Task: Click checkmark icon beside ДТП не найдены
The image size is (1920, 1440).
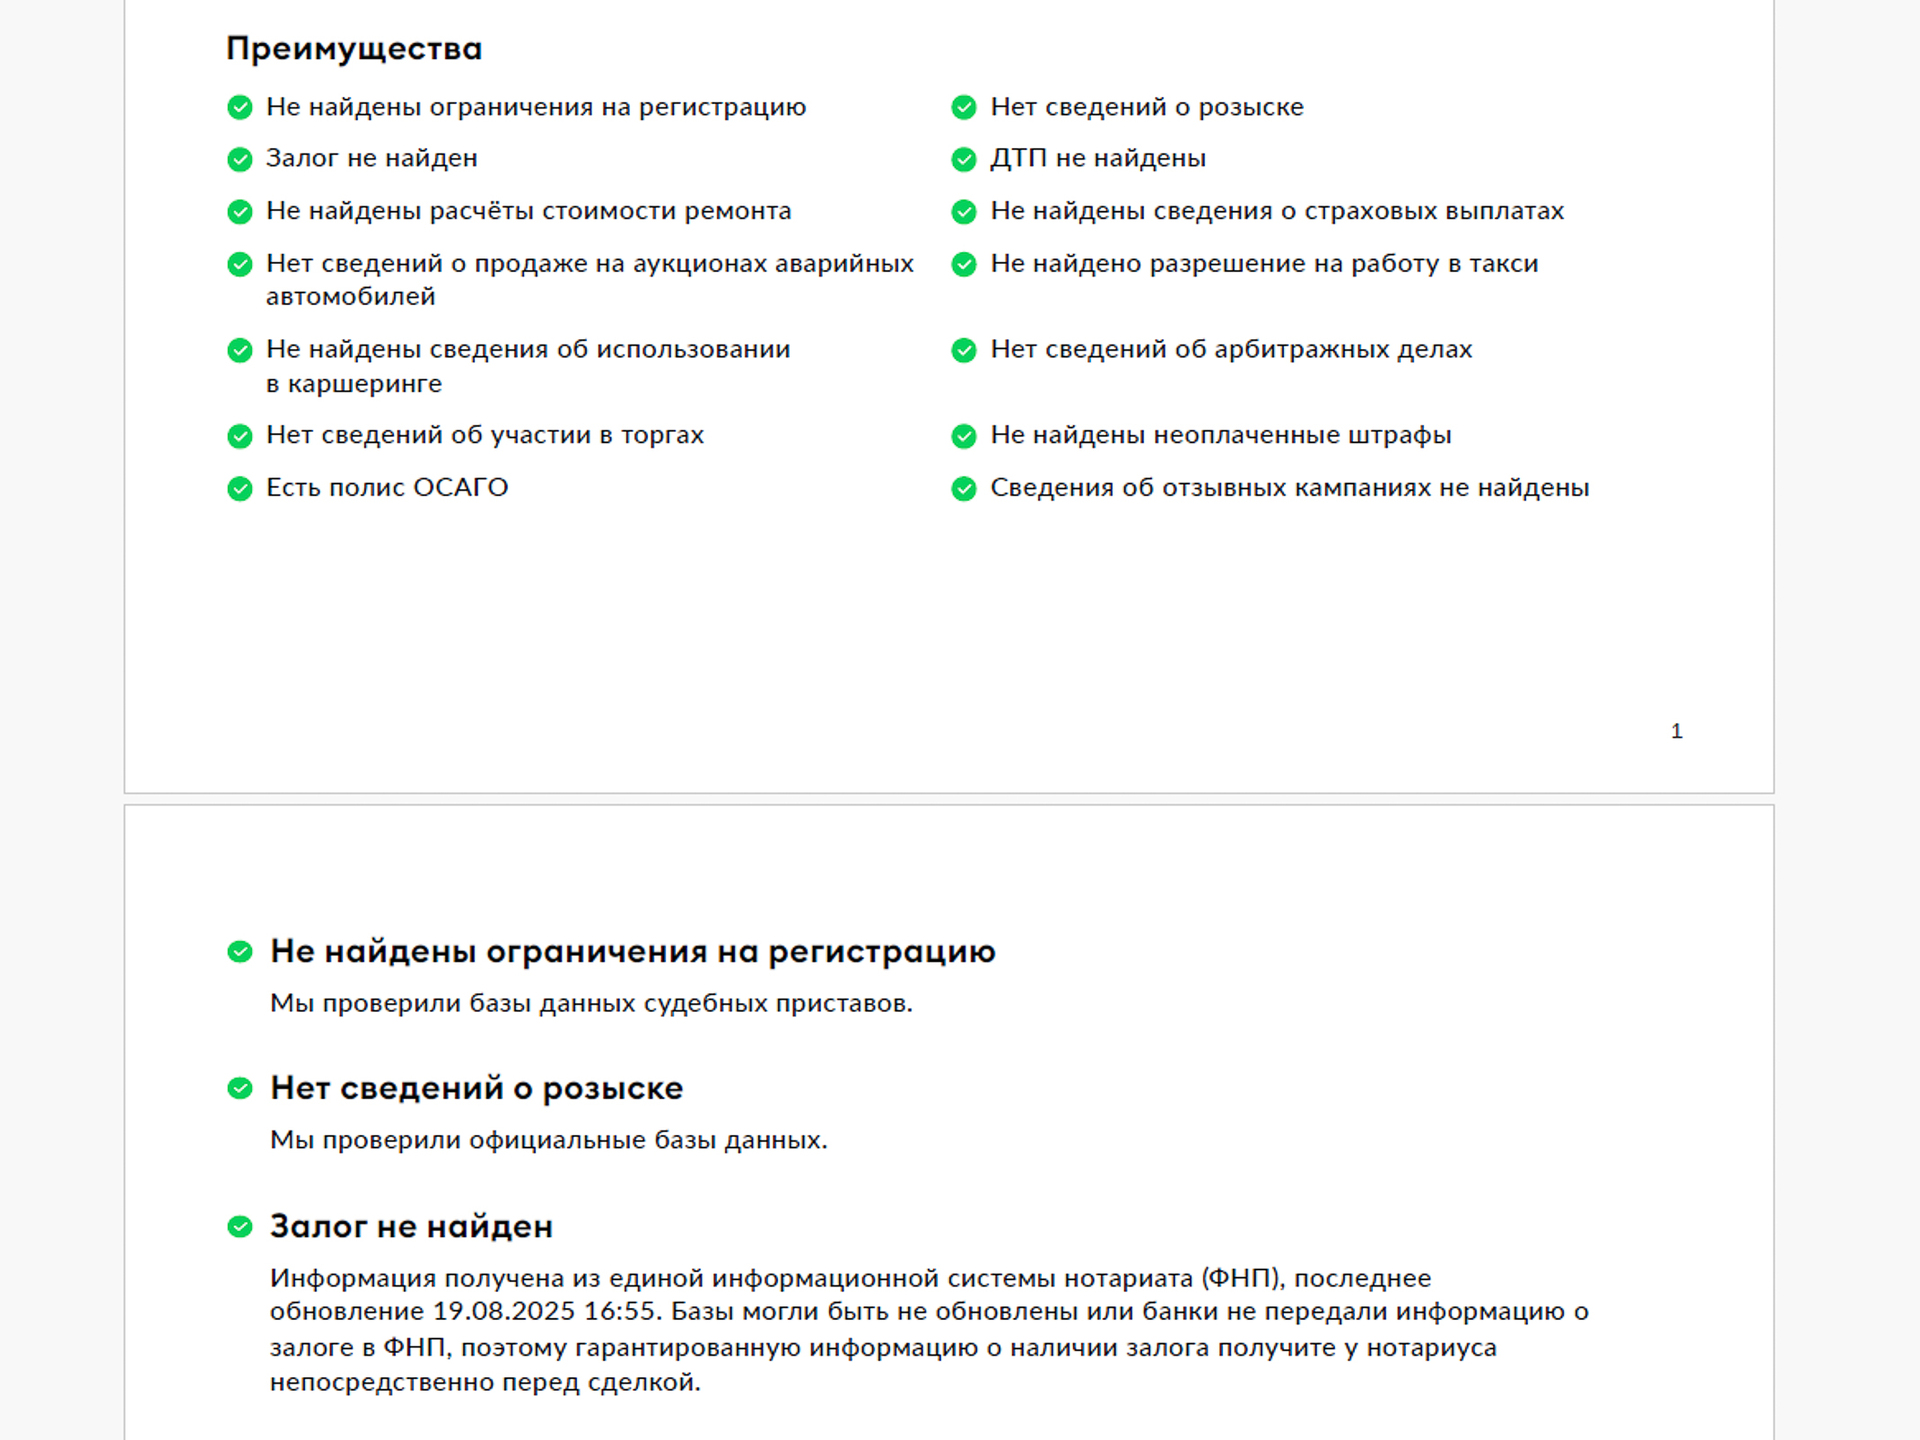Action: coord(964,159)
